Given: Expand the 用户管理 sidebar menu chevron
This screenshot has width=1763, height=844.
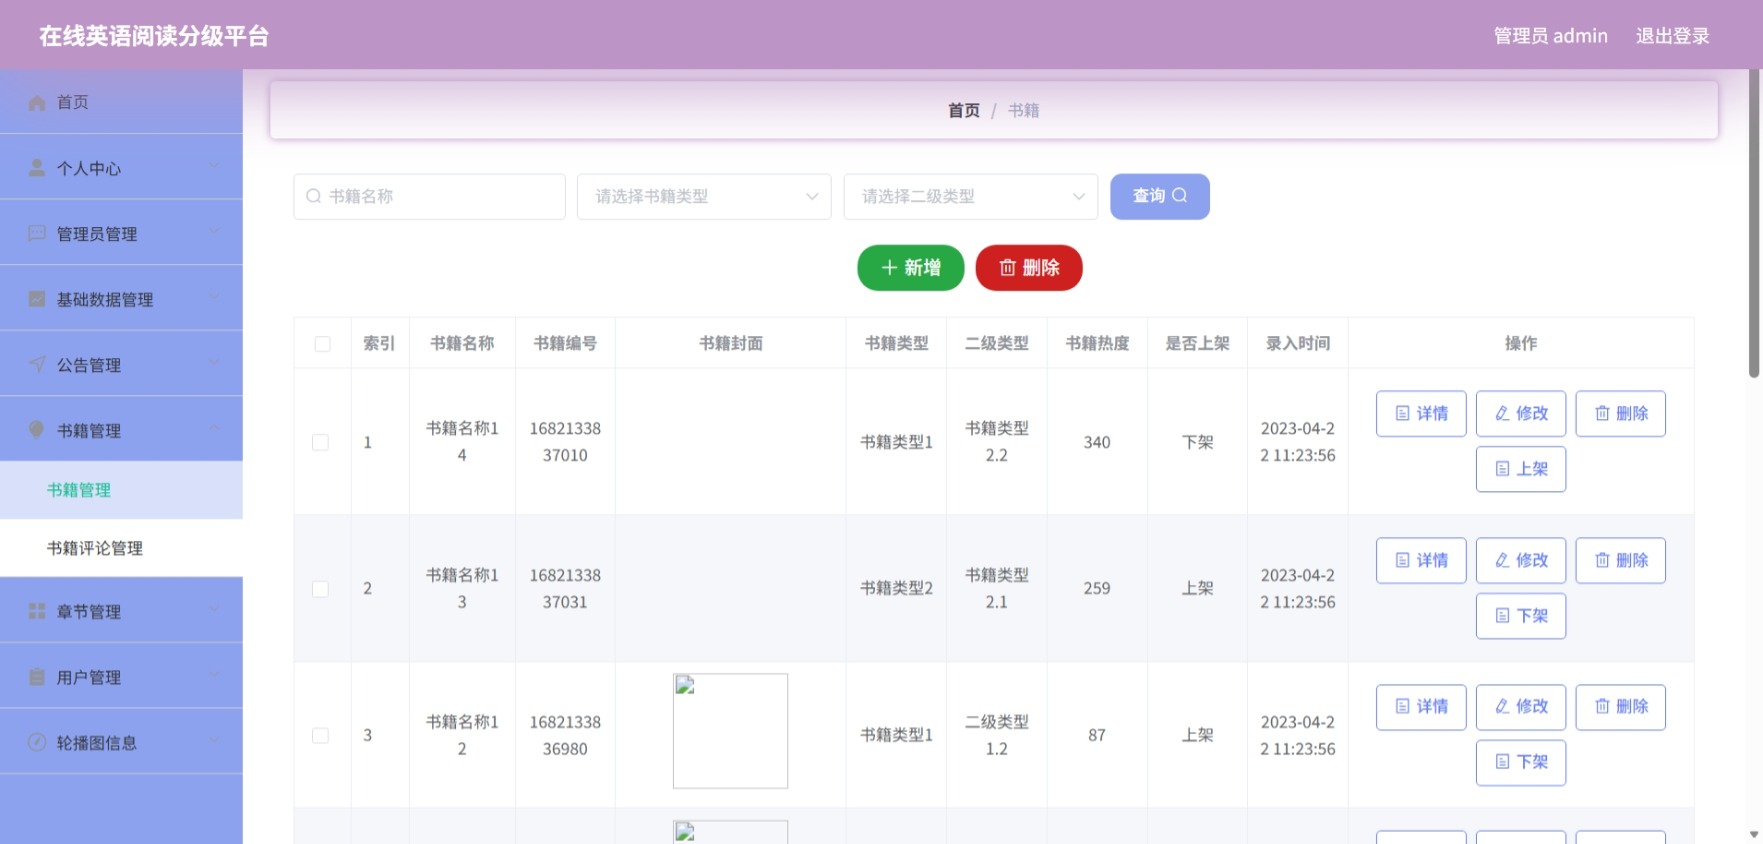Looking at the screenshot, I should point(214,675).
